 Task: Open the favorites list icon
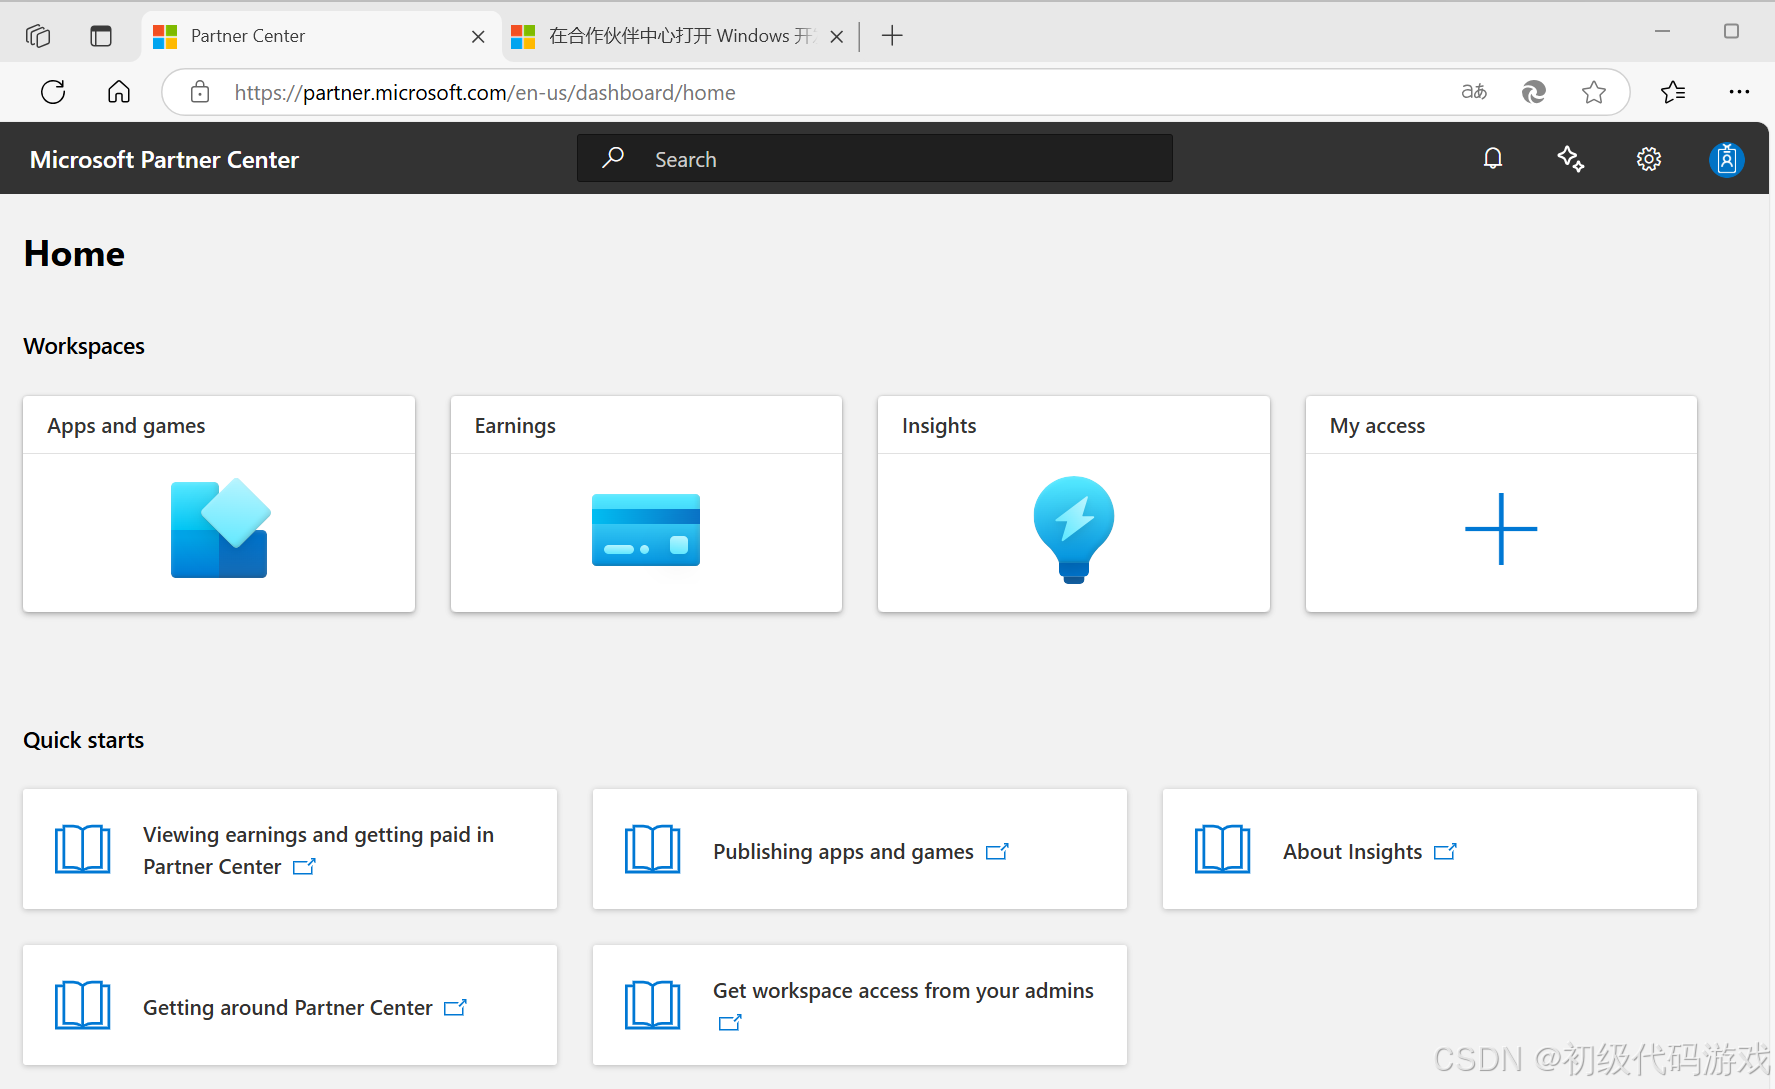tap(1673, 92)
